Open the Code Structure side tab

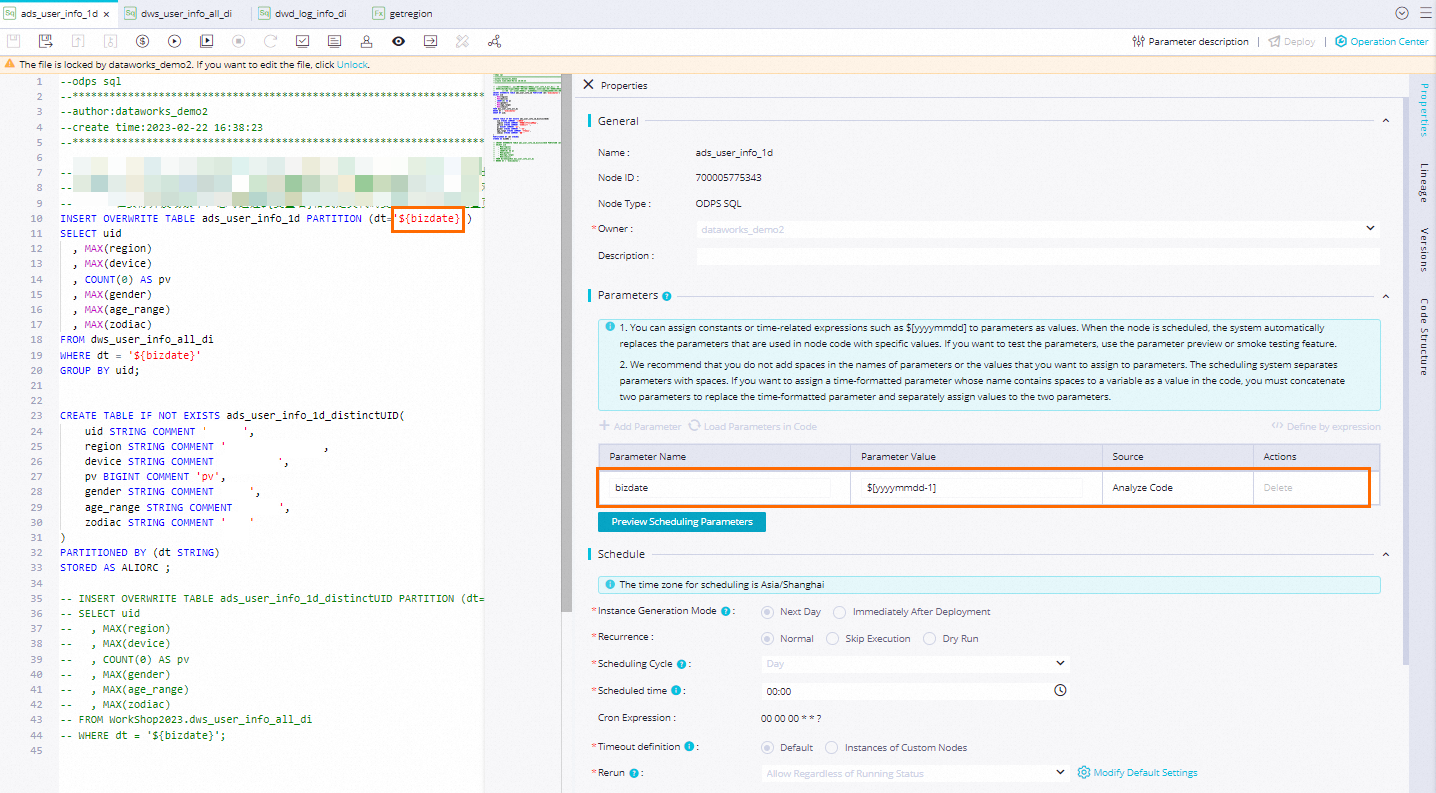[1423, 337]
